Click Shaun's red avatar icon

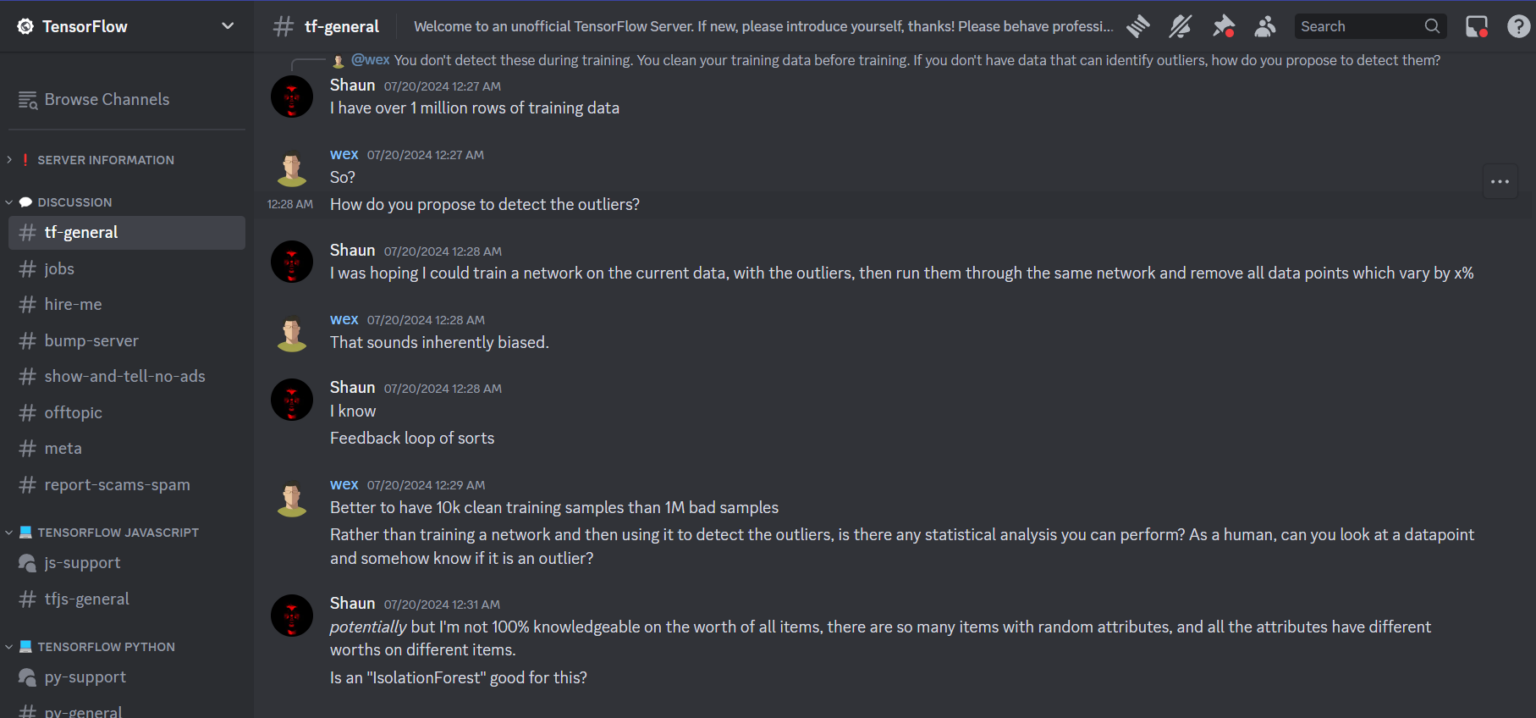(291, 96)
